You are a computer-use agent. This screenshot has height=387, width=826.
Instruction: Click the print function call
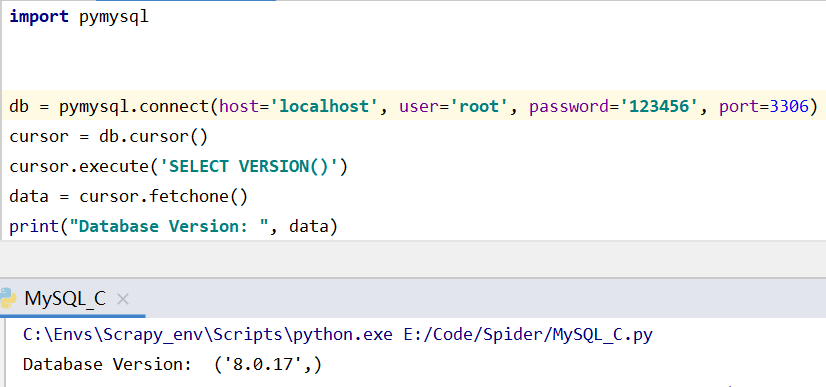(x=34, y=226)
